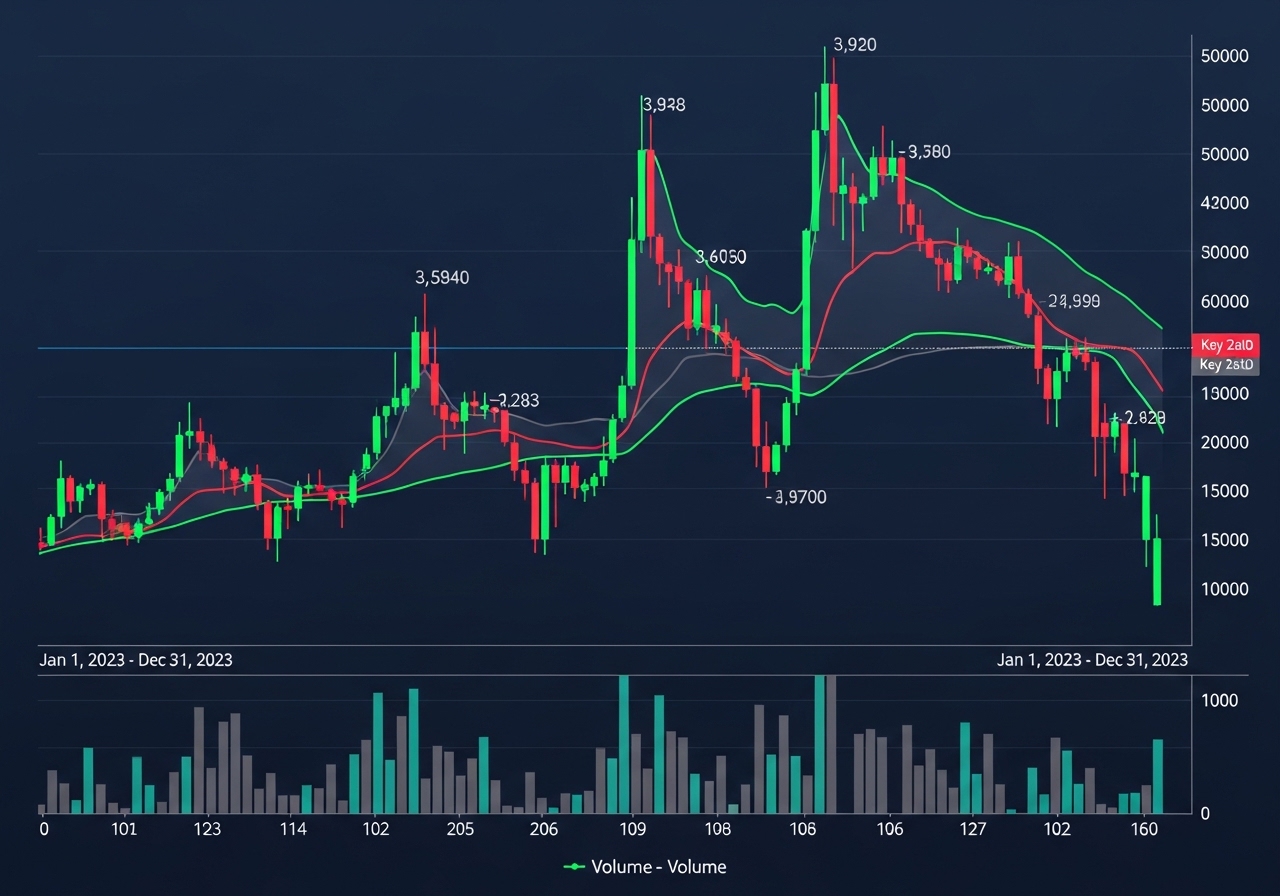
Task: Click the 3,6050 price annotation
Action: coord(720,257)
